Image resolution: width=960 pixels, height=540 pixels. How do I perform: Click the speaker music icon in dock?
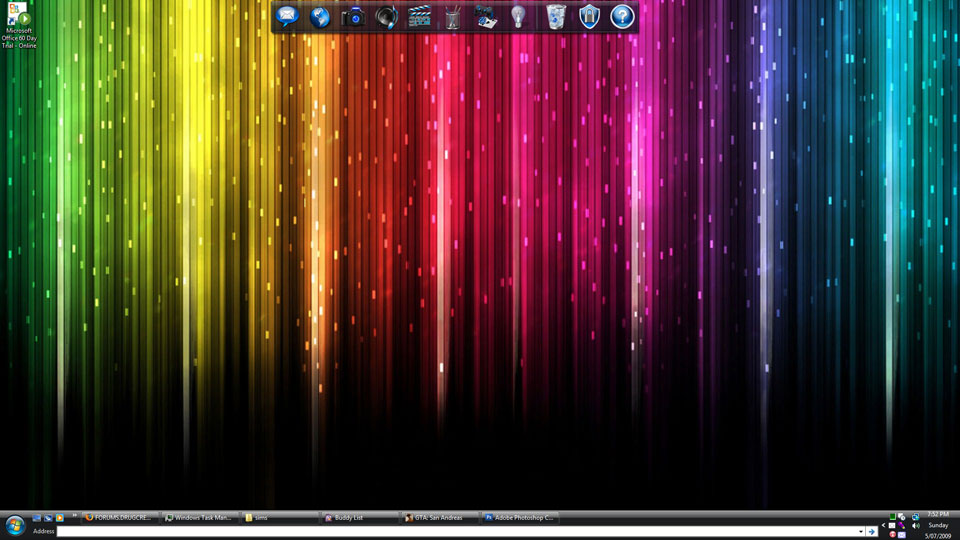pos(386,17)
